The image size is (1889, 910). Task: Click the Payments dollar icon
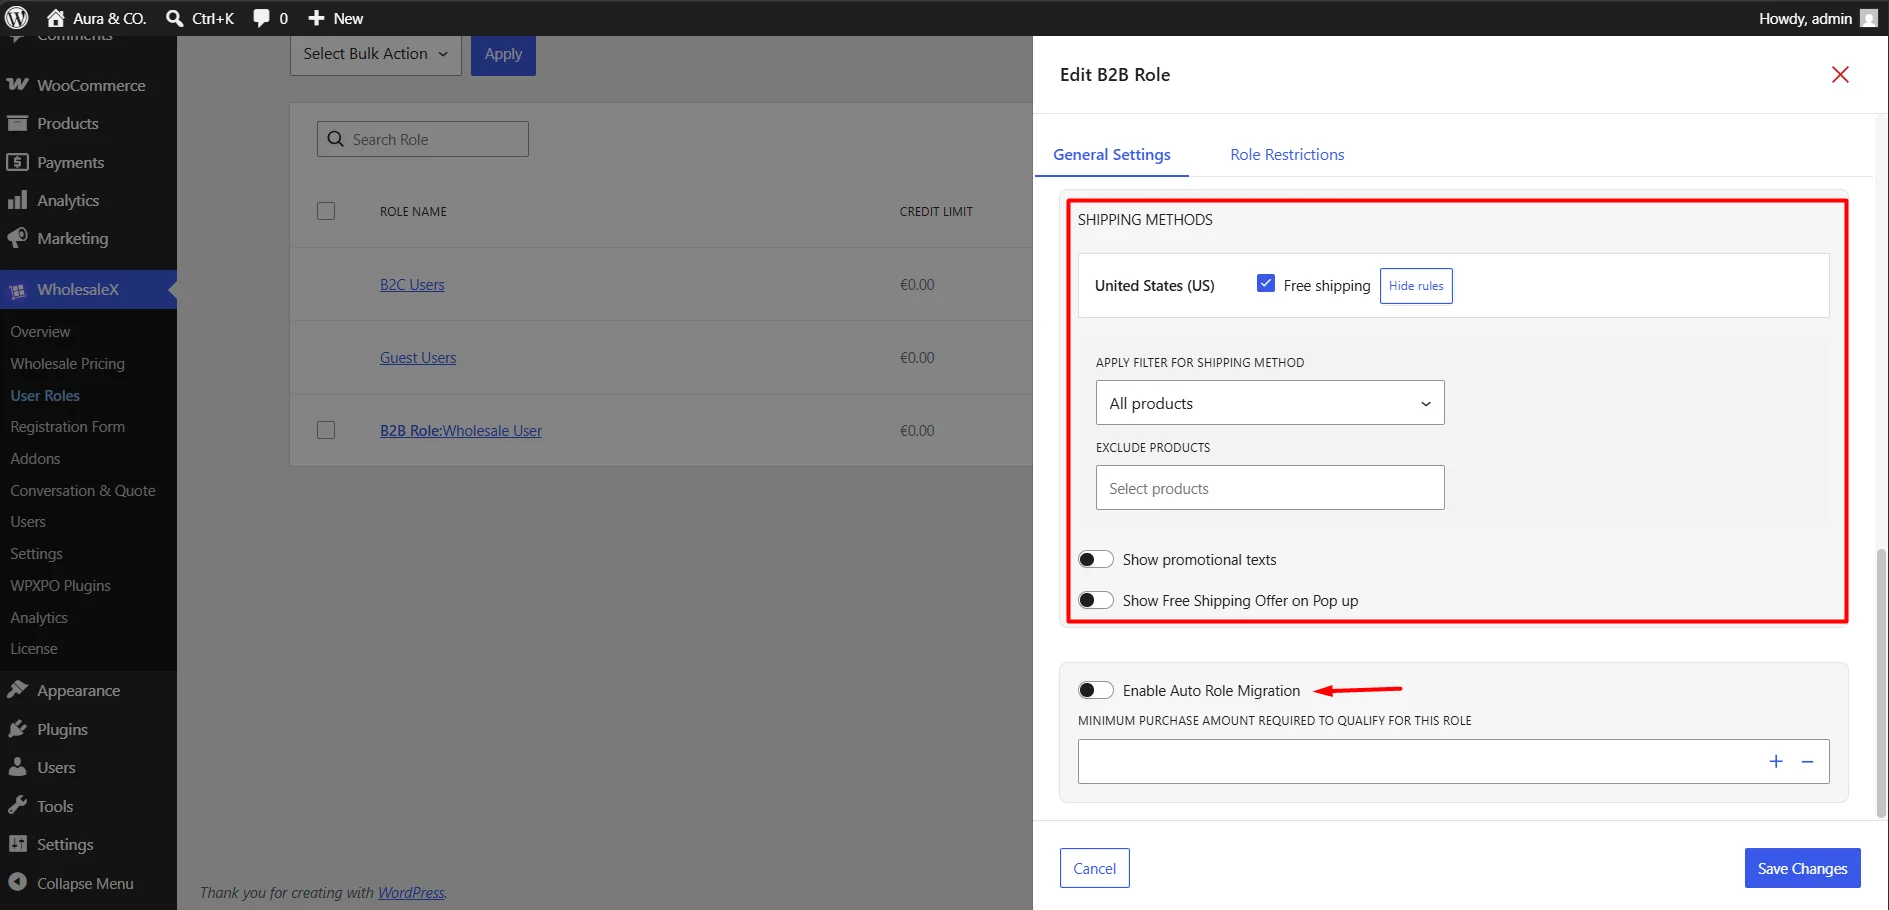17,162
